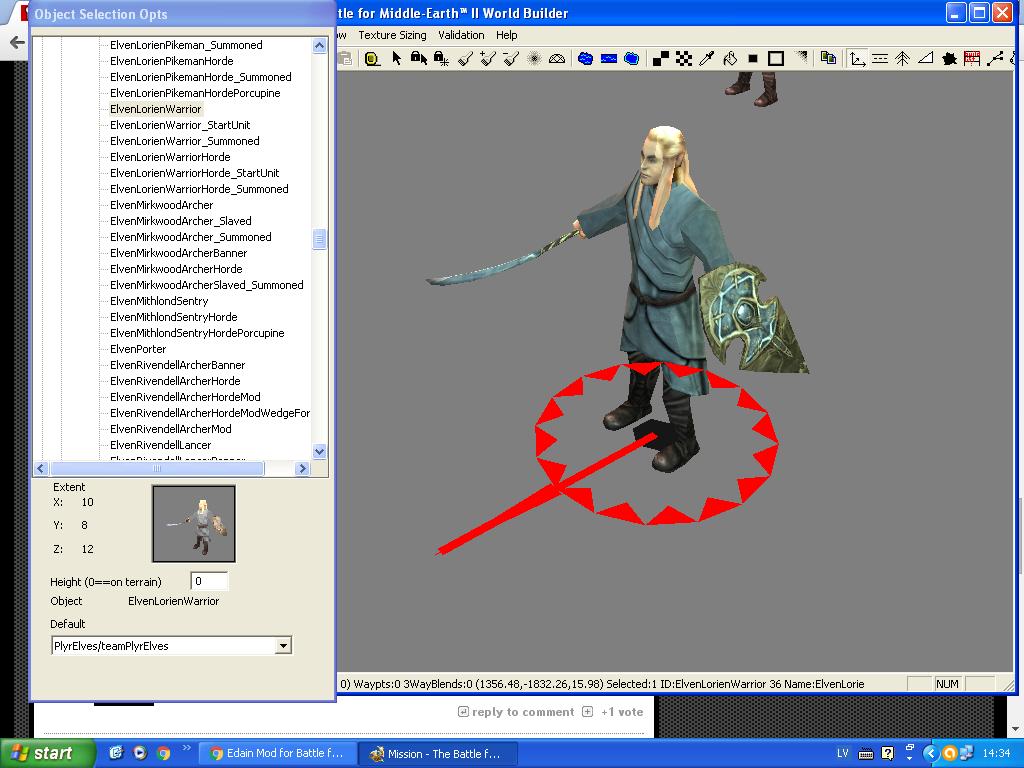Launch Chrome from the quick launch bar
Screen dimensions: 1024x768
point(163,753)
